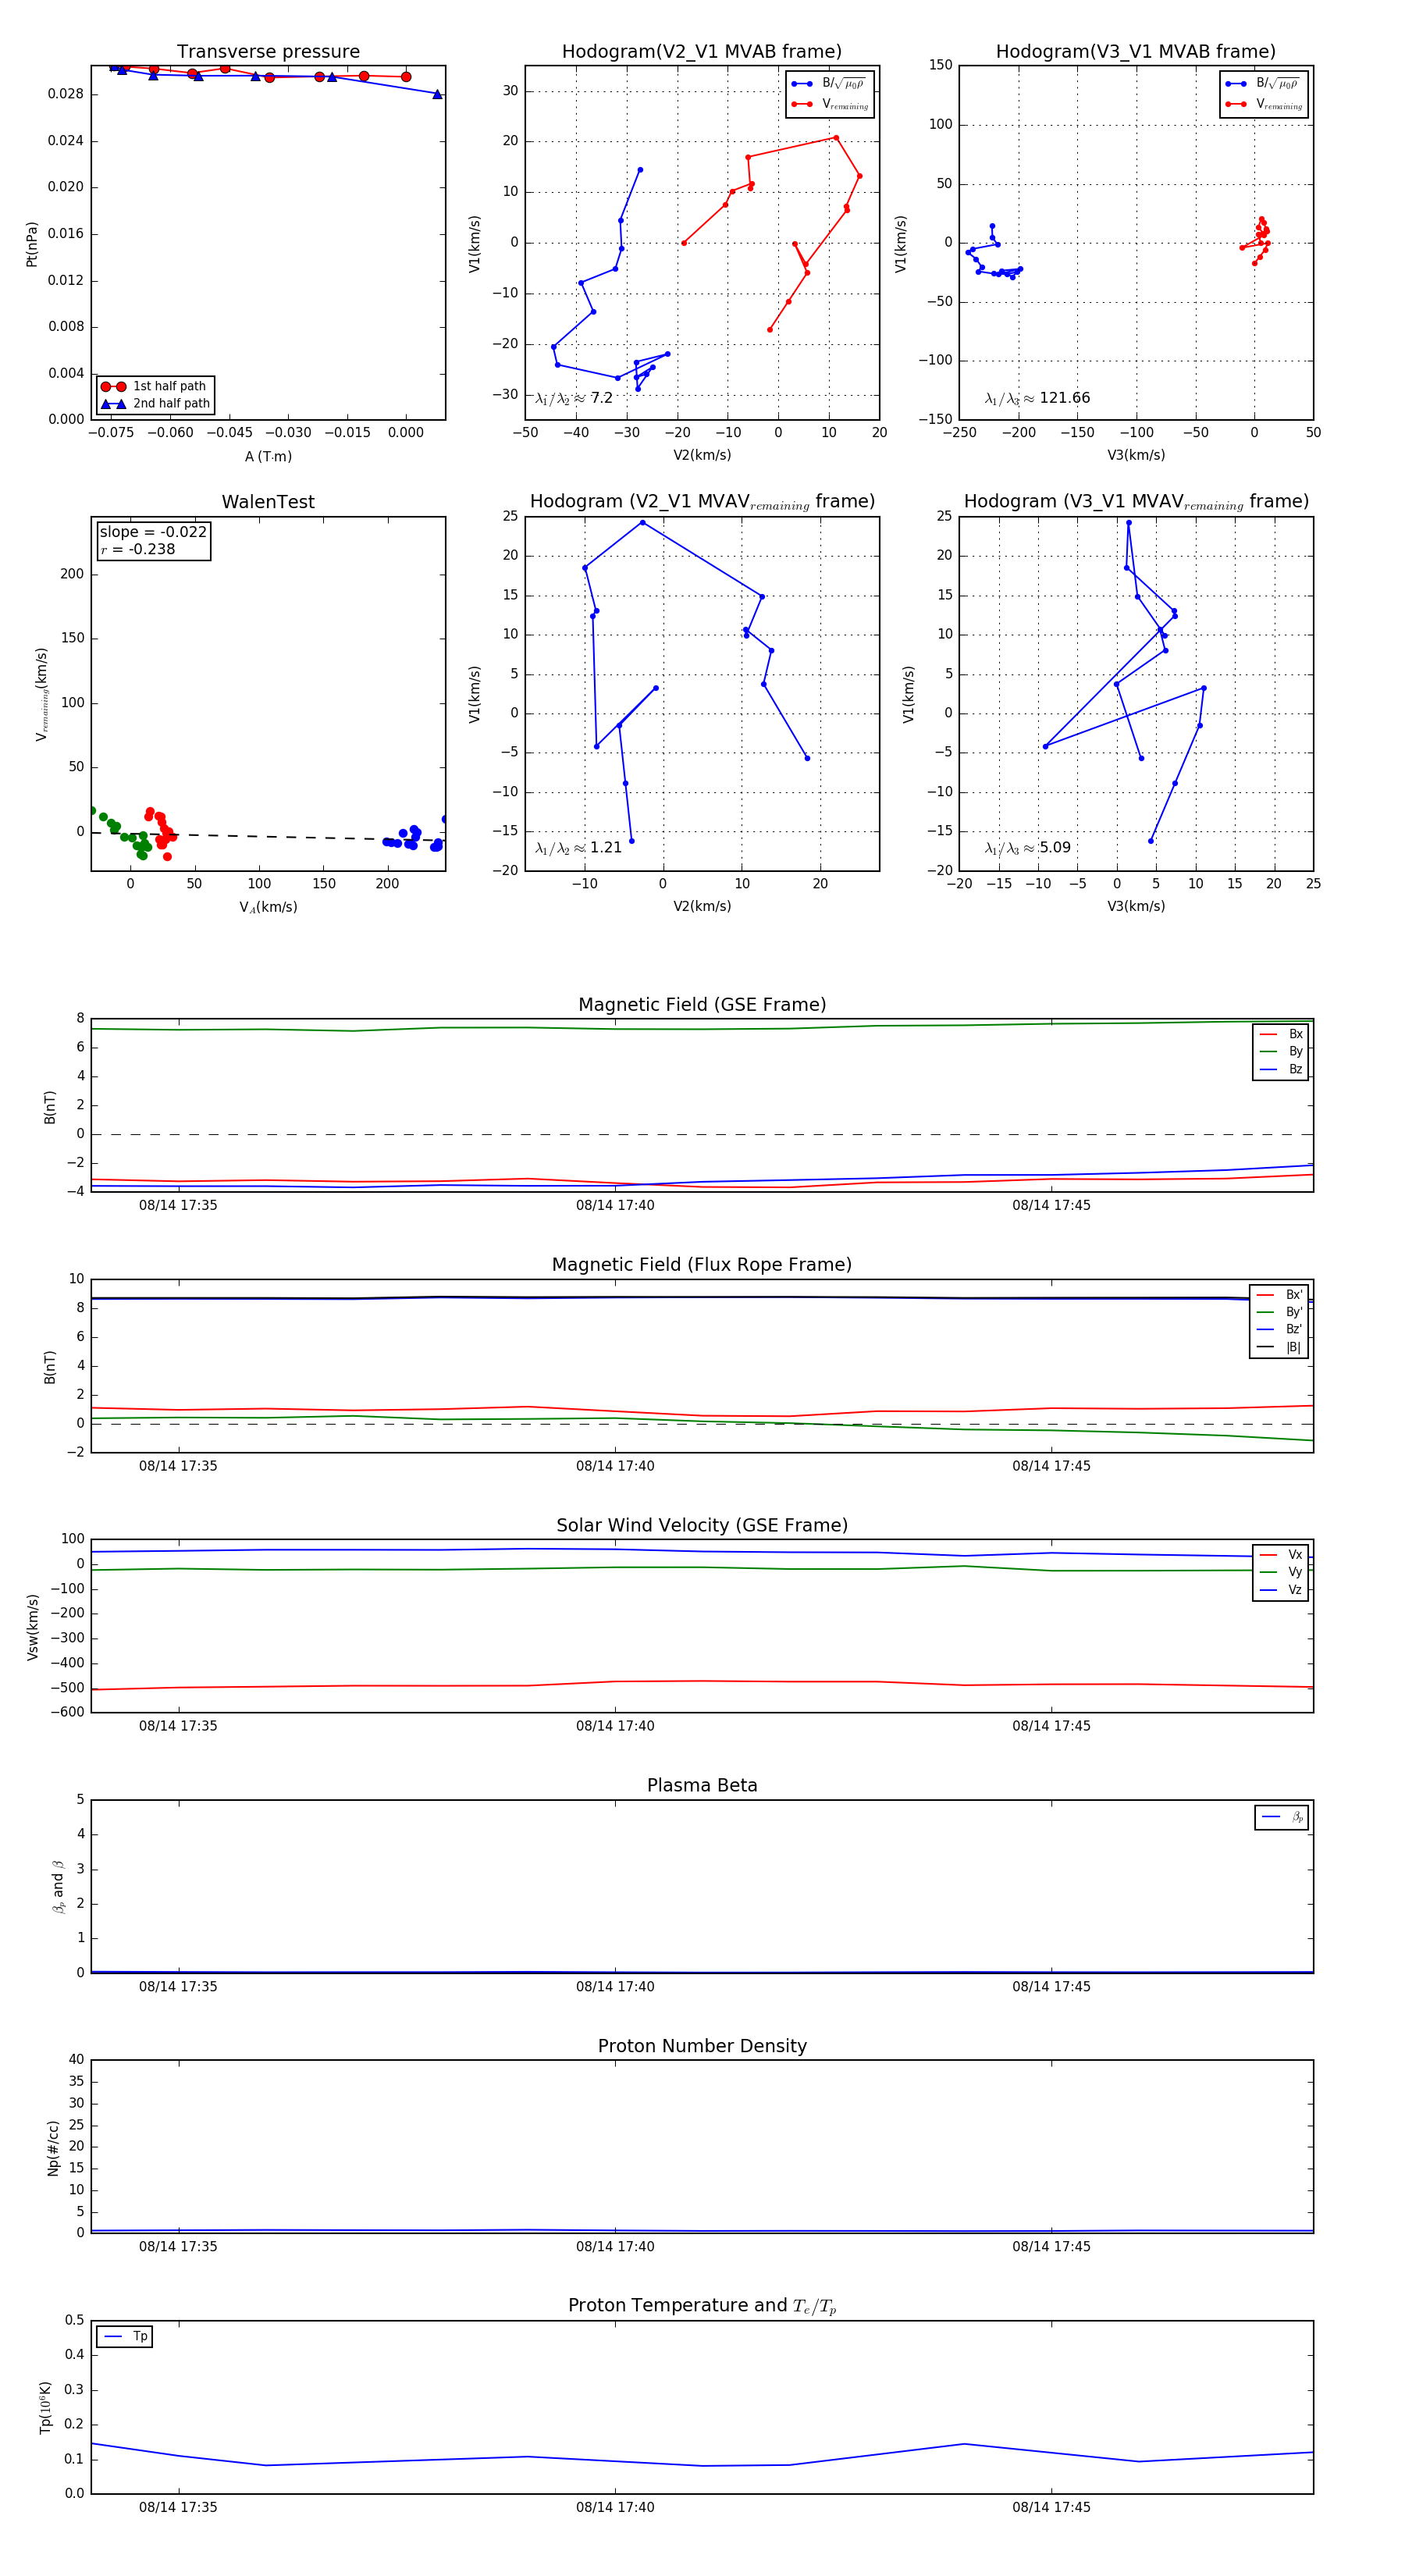The height and width of the screenshot is (2576, 1405).
Task: Click the eigenvalue ratio "≈ 5.09" annotation
Action: coord(1027,848)
